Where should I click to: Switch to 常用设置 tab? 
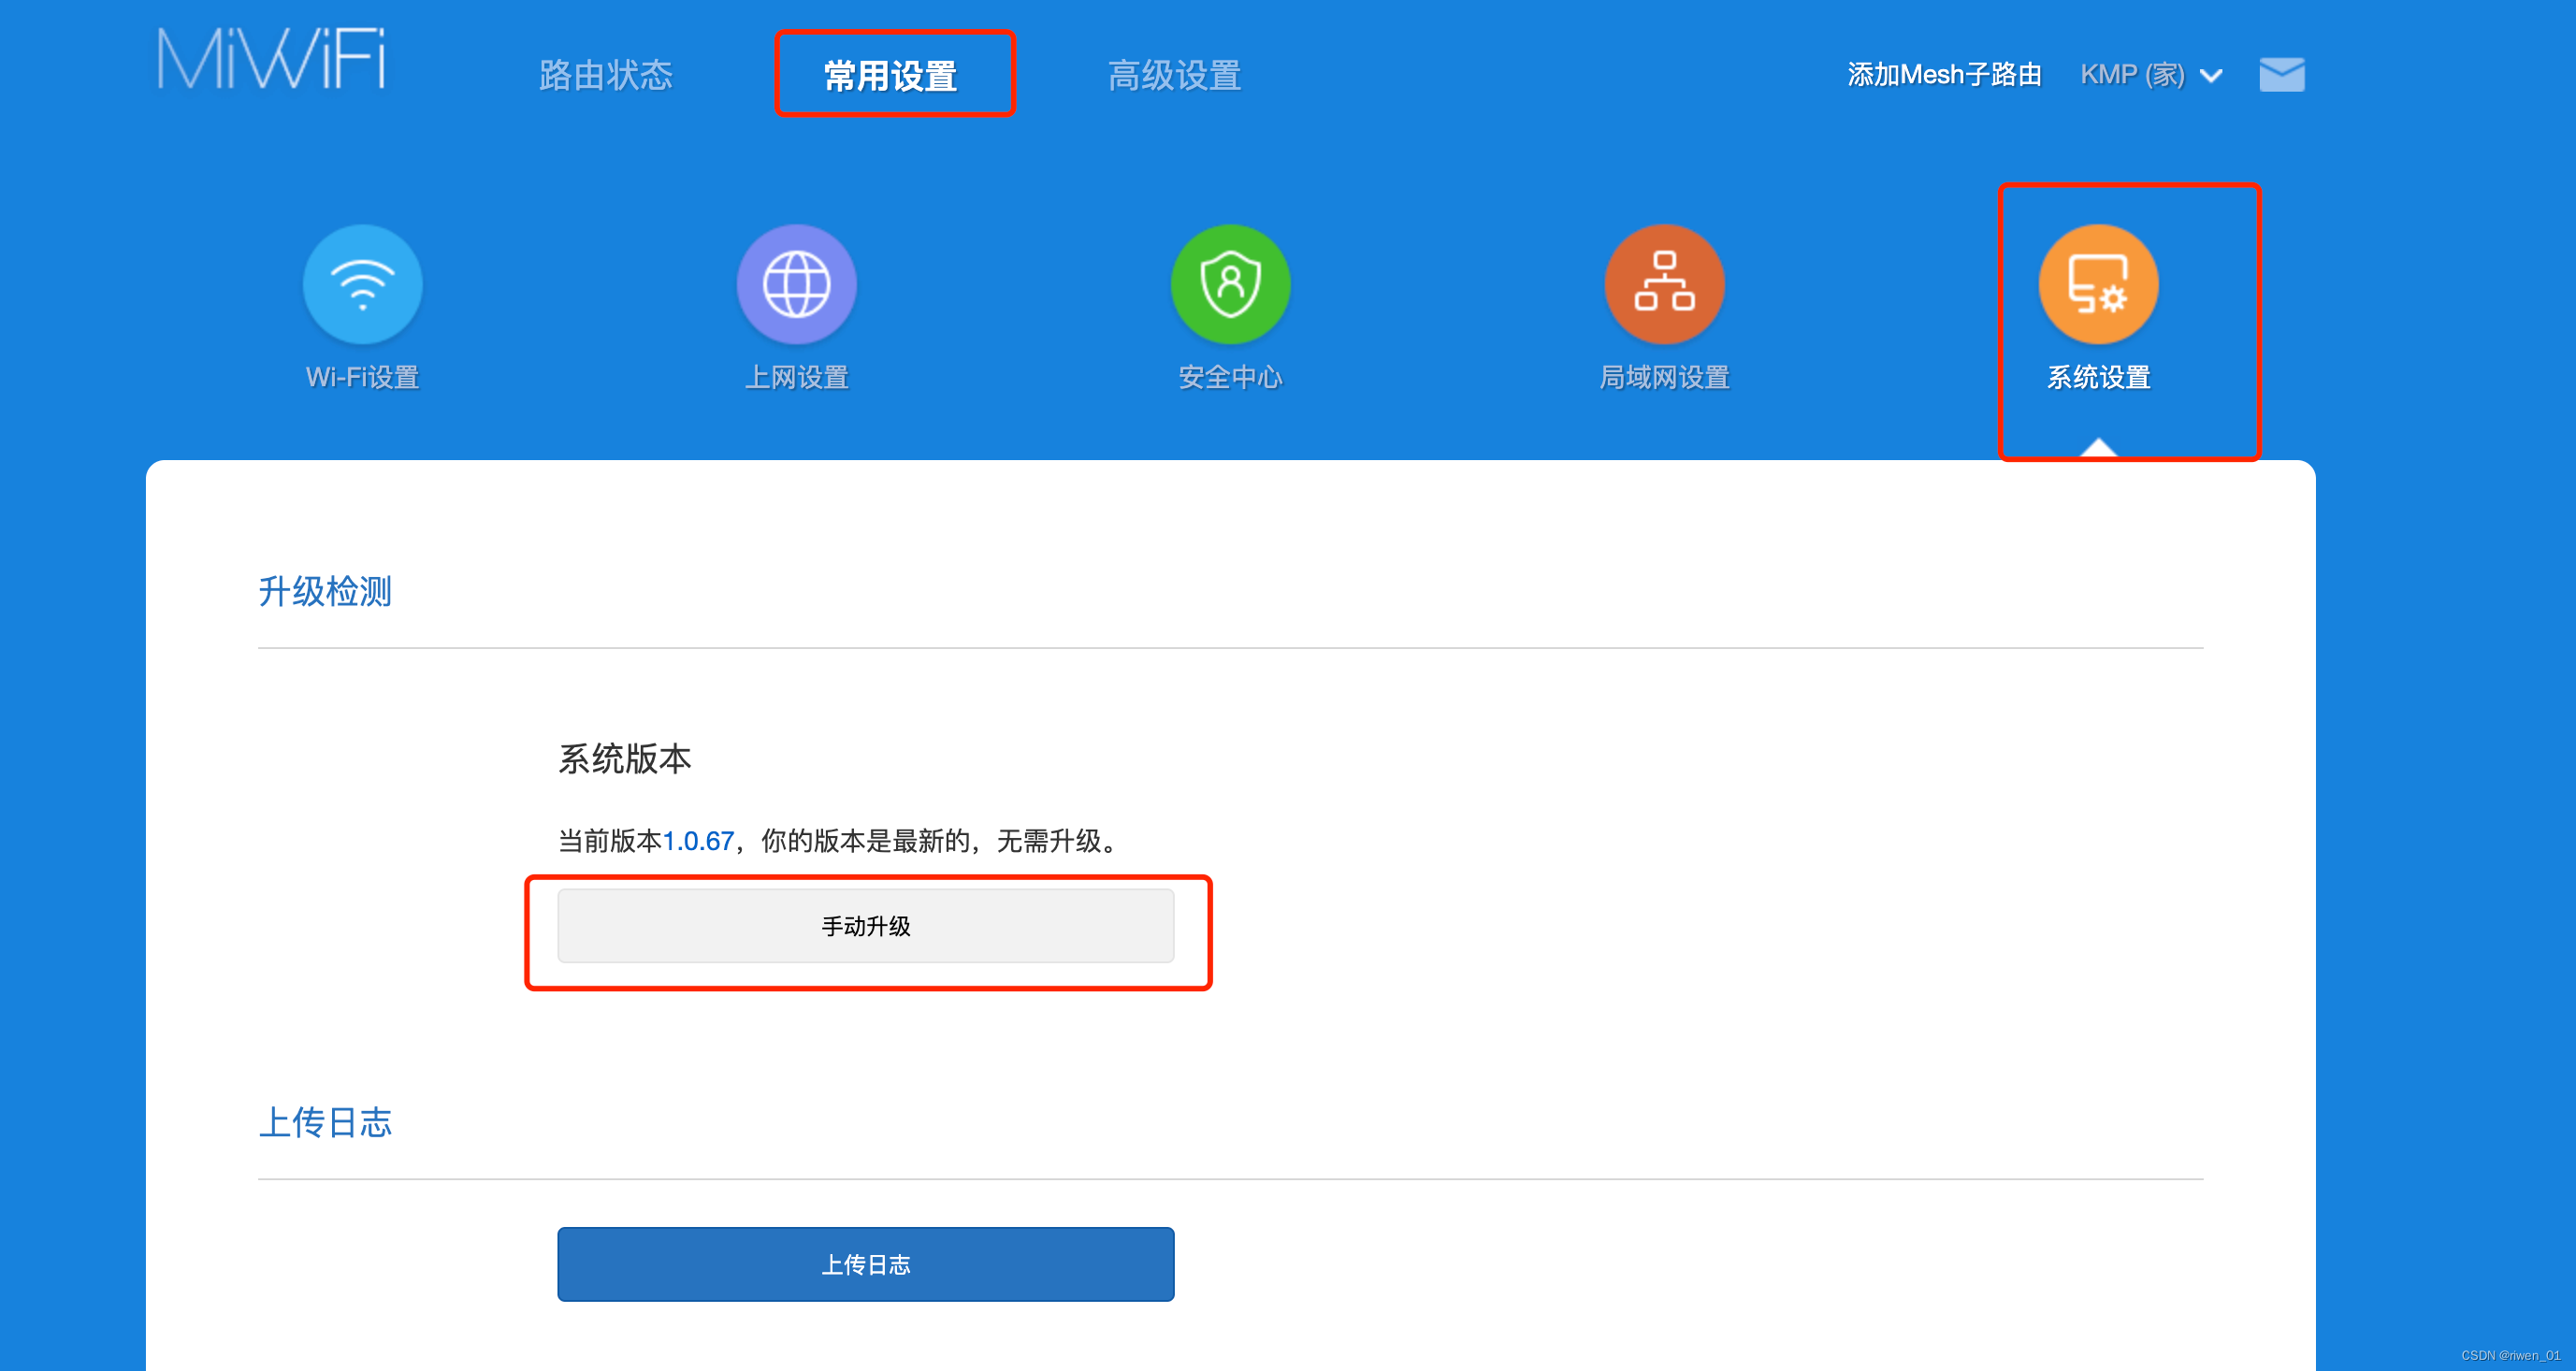(x=891, y=76)
